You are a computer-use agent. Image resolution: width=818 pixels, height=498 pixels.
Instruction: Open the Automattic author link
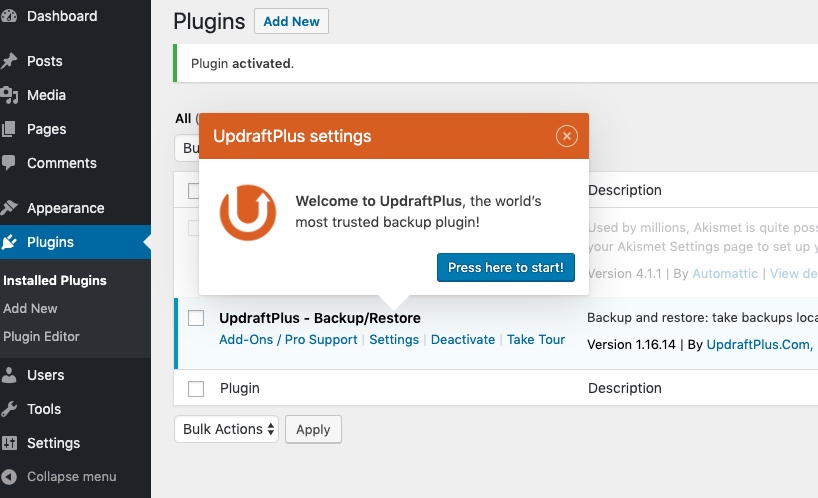(x=725, y=274)
